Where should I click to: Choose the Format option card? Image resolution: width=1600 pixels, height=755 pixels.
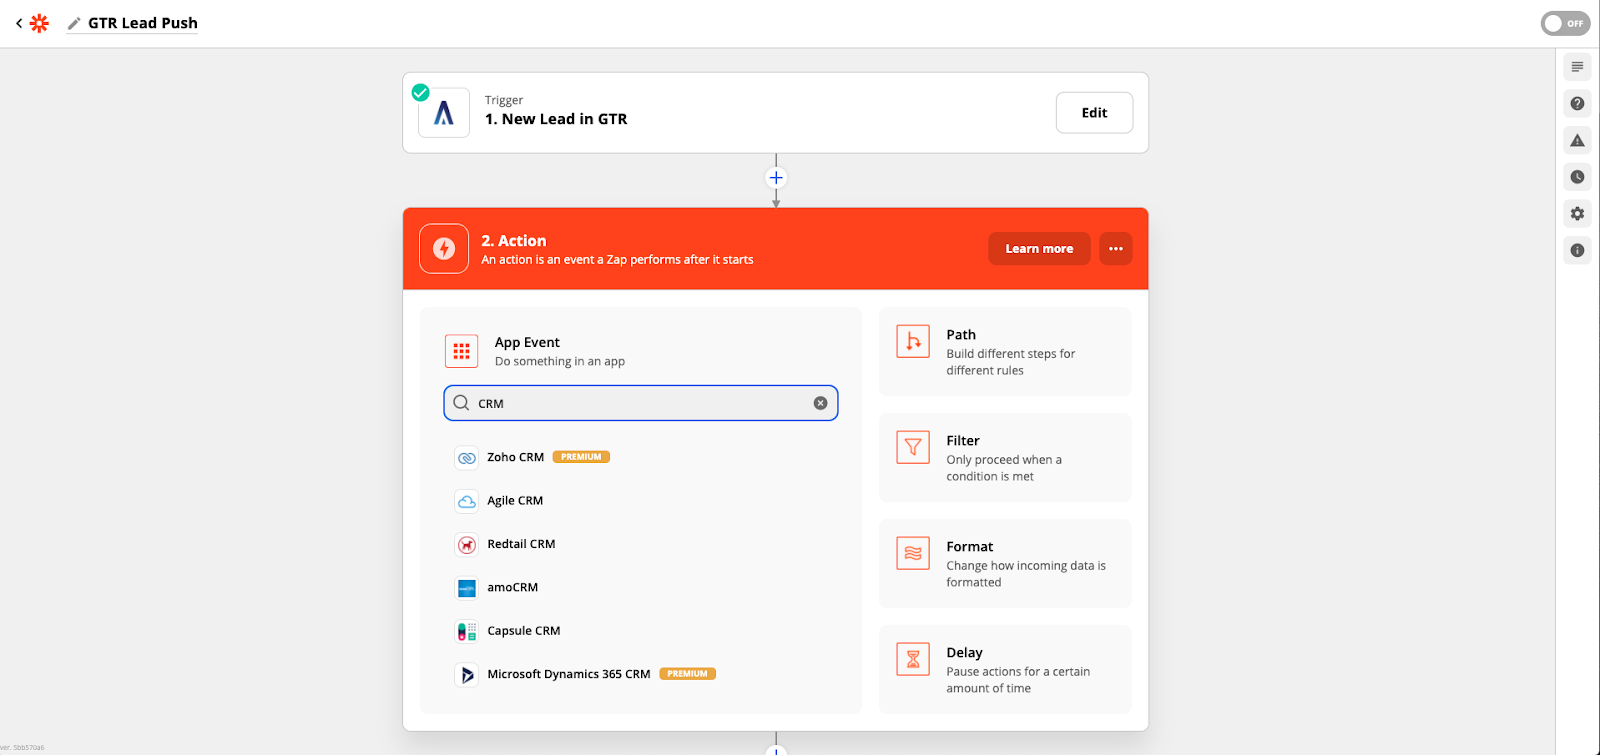click(x=1005, y=563)
